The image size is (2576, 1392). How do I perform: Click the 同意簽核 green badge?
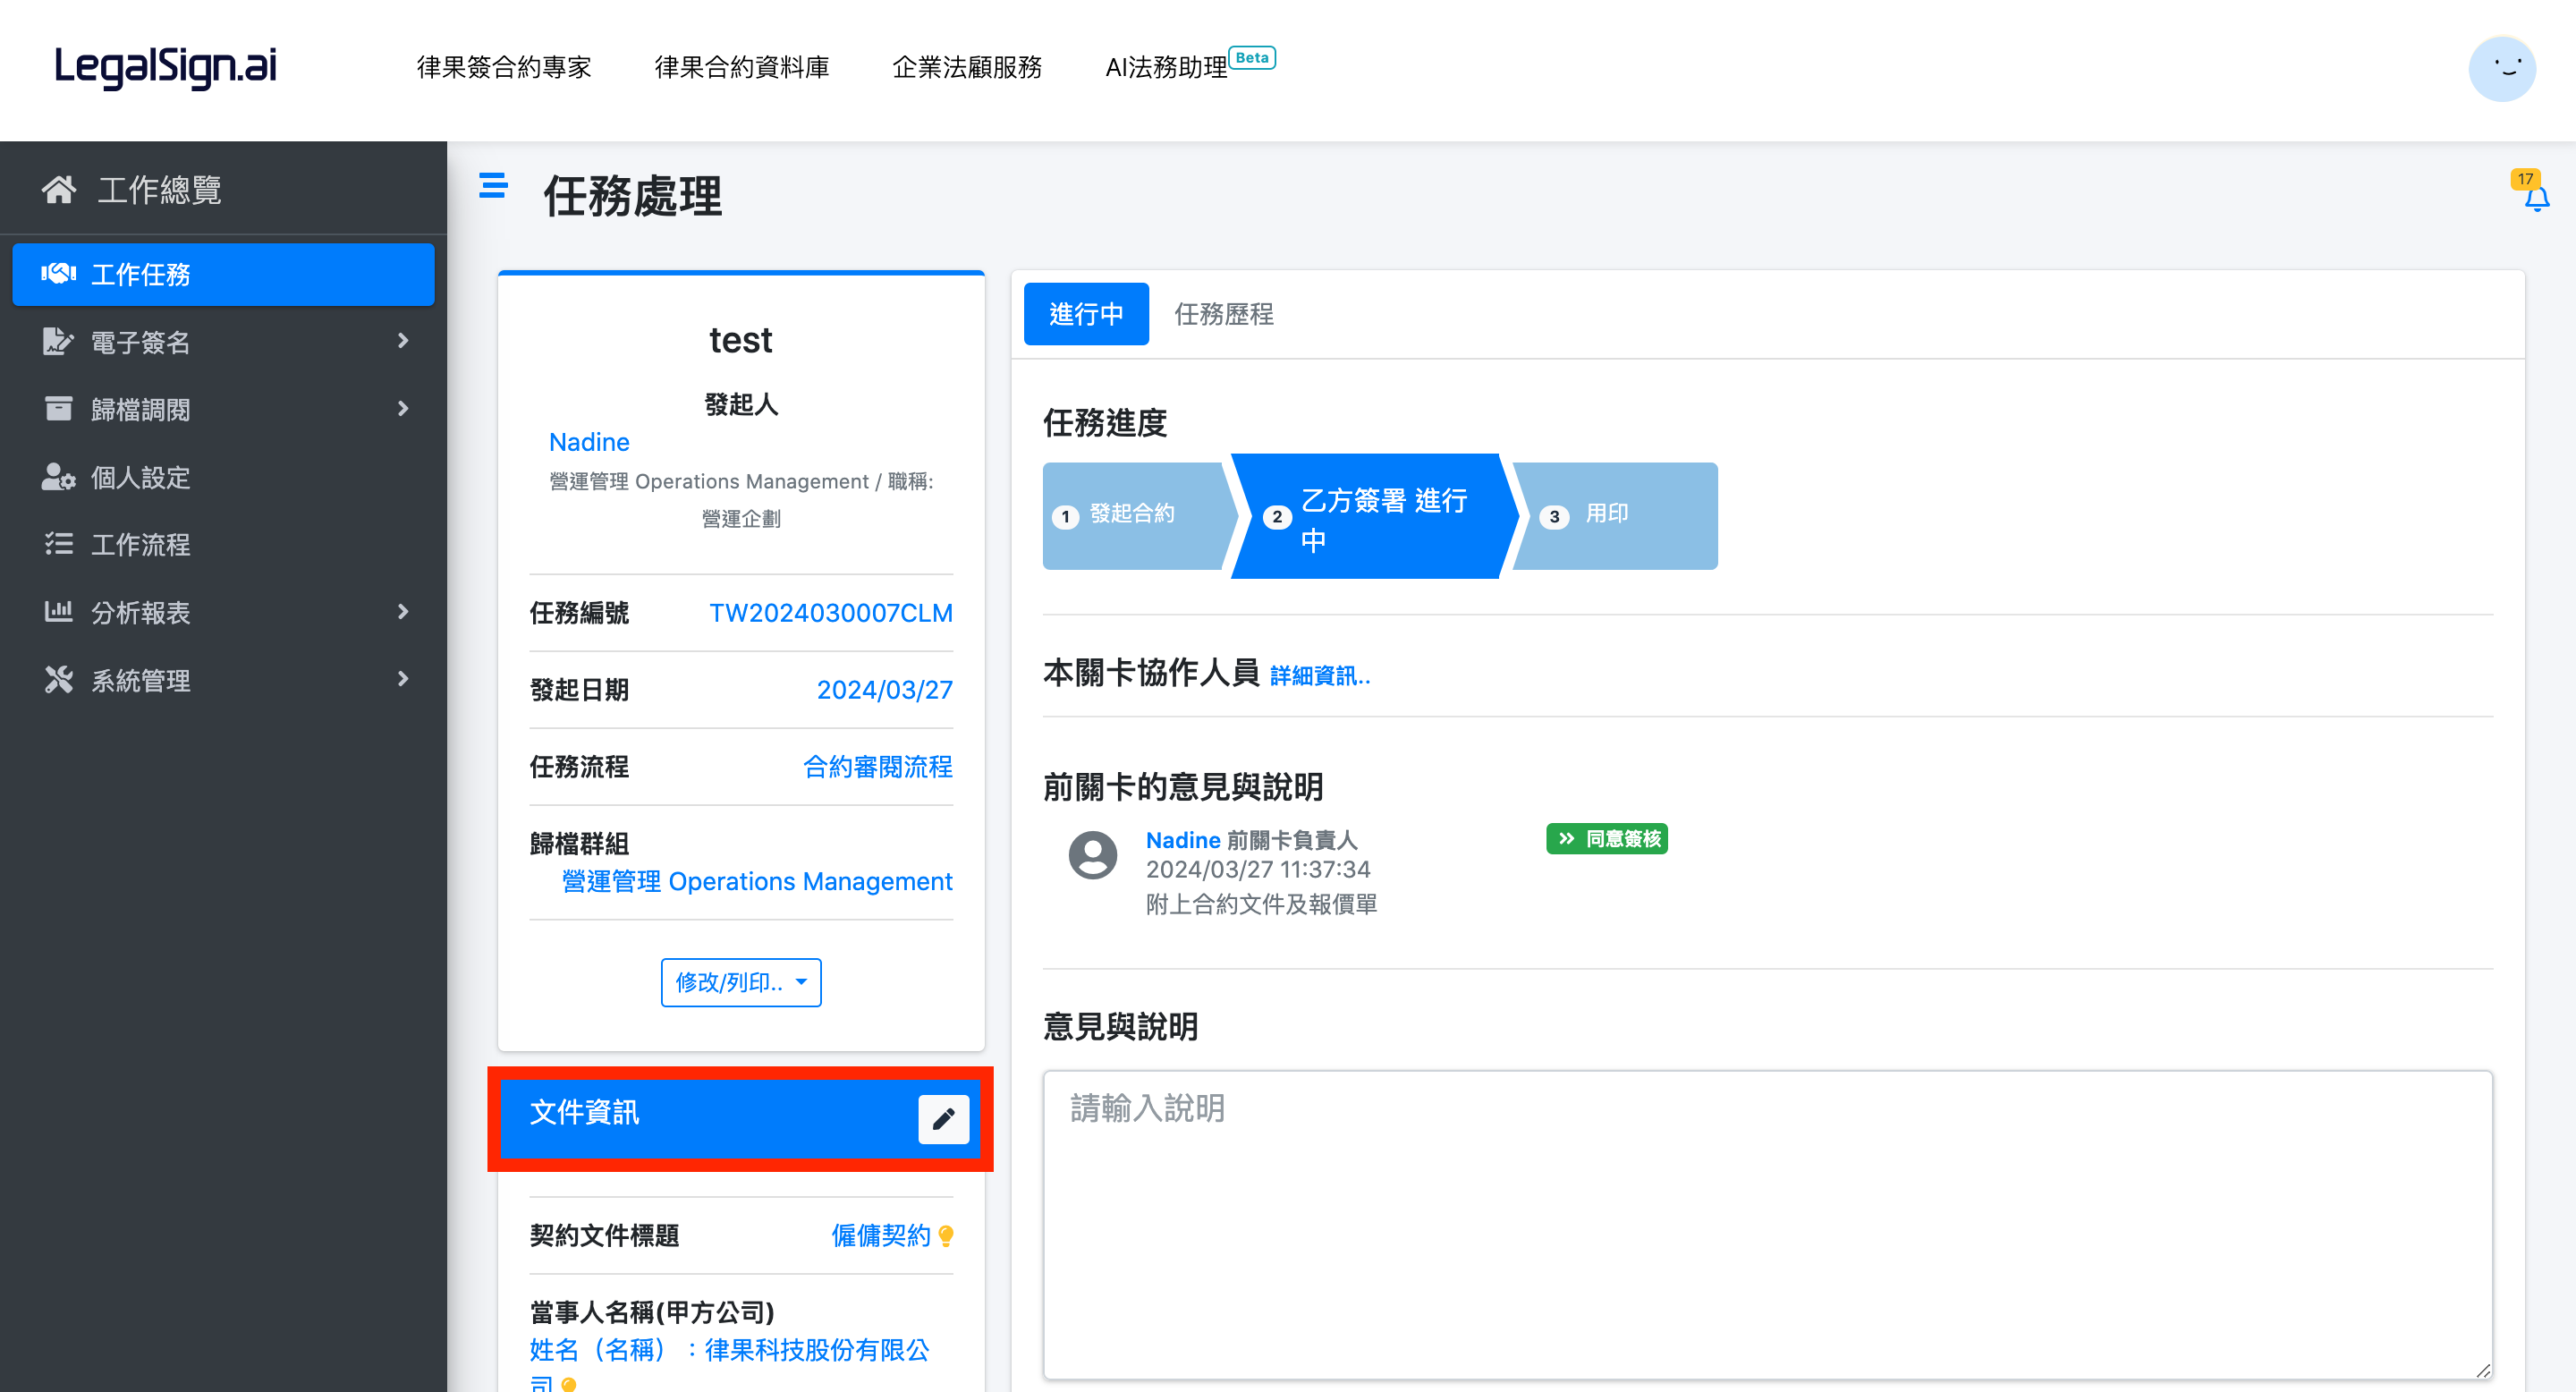tap(1606, 838)
